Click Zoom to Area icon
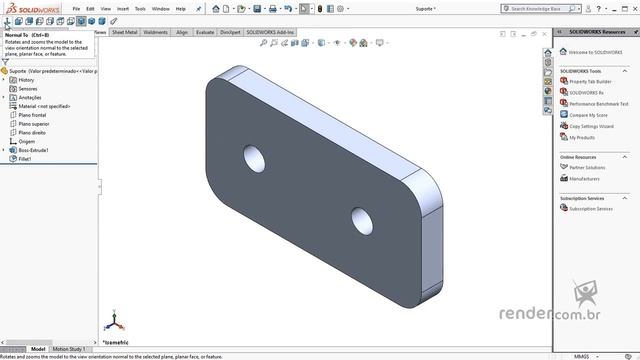The width and height of the screenshot is (640, 360). (274, 42)
